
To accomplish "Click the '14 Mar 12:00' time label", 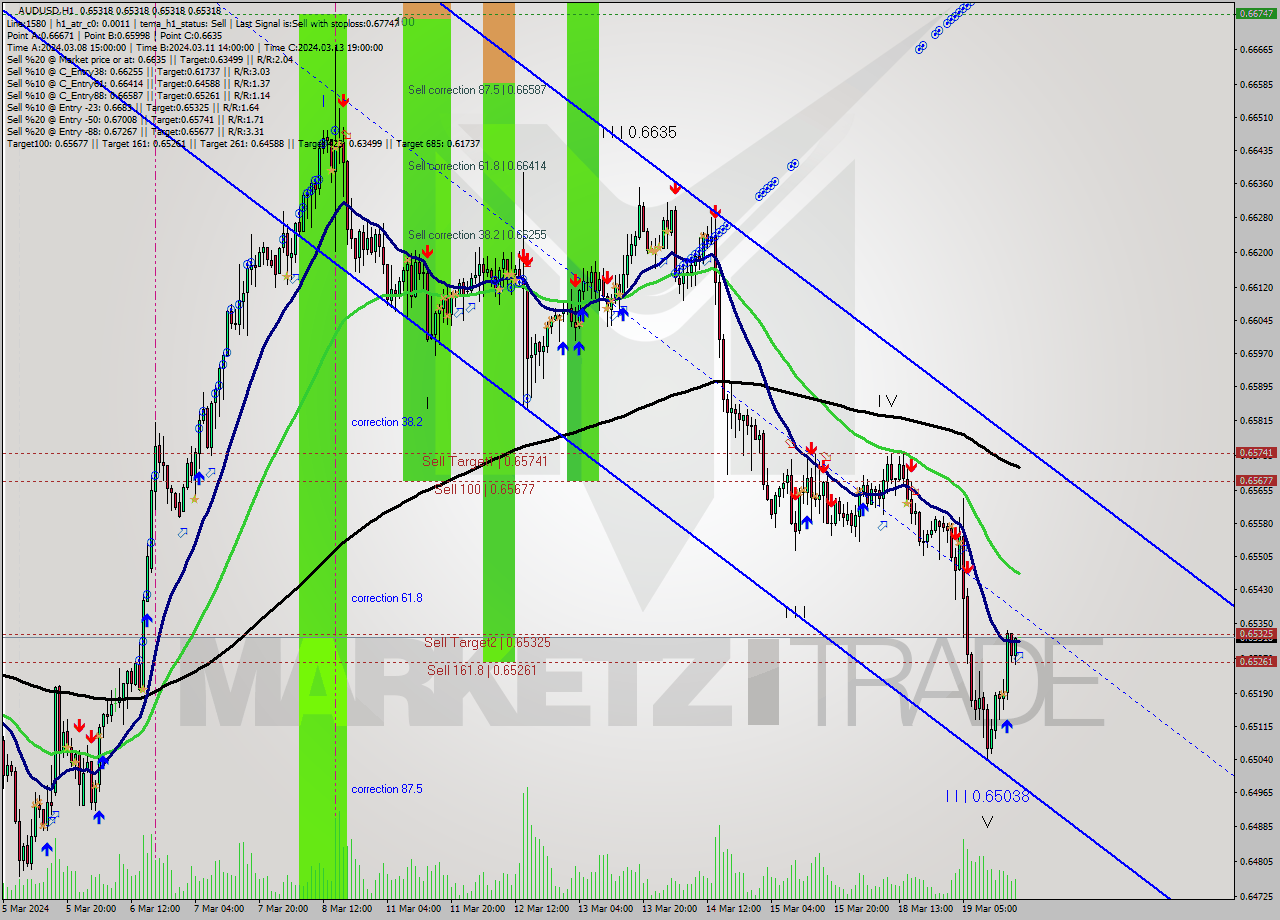I will point(733,909).
